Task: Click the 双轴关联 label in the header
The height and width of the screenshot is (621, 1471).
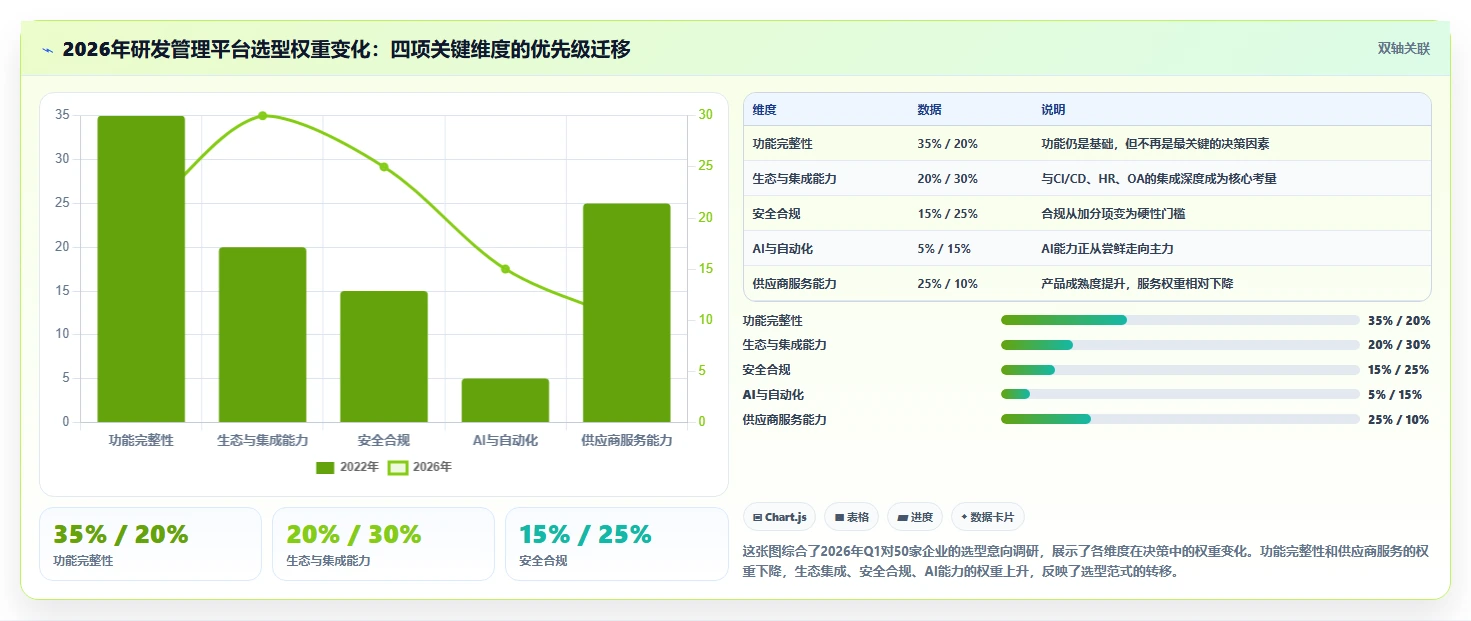Action: (x=1404, y=48)
